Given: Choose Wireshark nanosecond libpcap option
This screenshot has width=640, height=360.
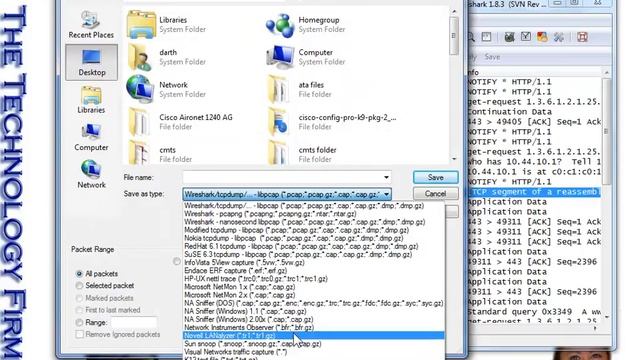Looking at the screenshot, I should click(313, 222).
